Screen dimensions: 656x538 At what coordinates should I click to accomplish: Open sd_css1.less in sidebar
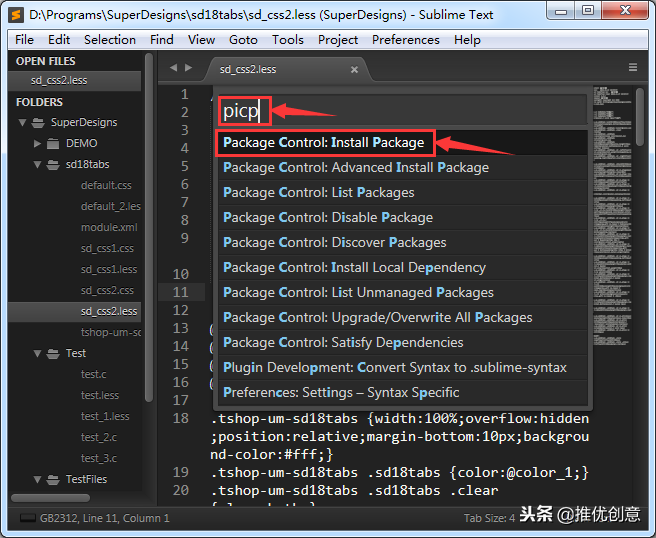click(109, 269)
